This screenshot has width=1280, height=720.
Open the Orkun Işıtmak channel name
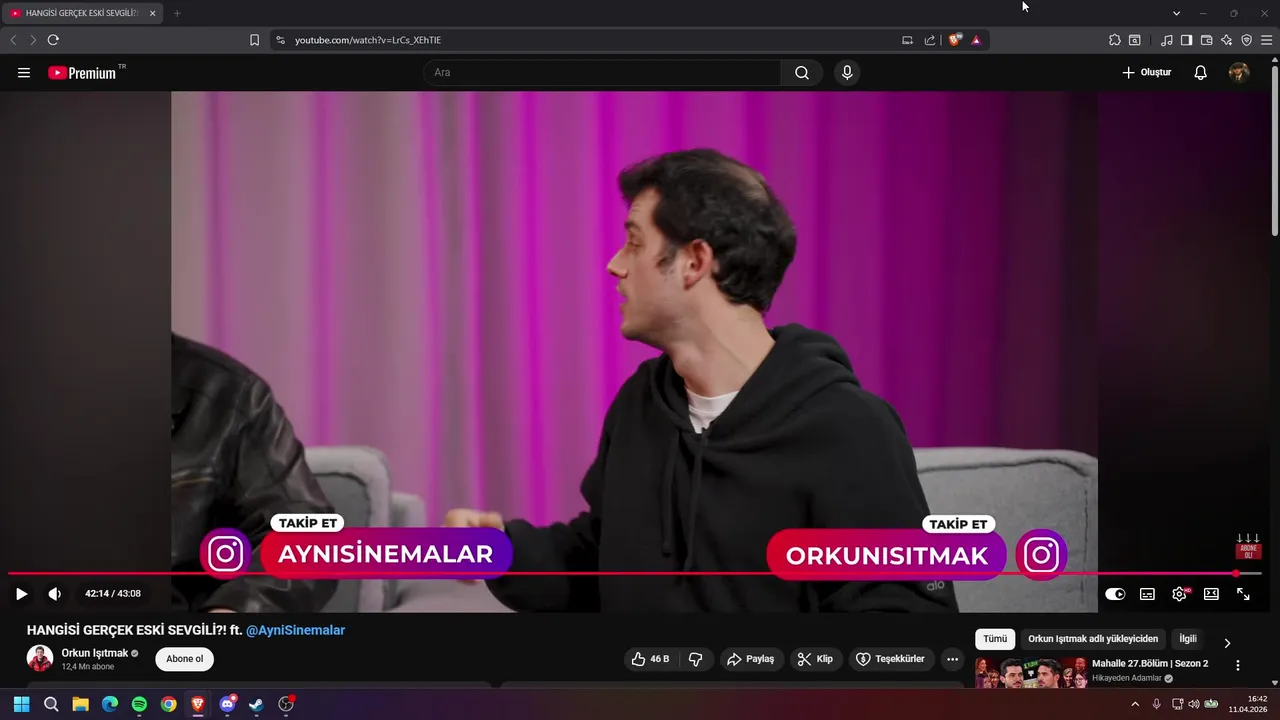(95, 653)
